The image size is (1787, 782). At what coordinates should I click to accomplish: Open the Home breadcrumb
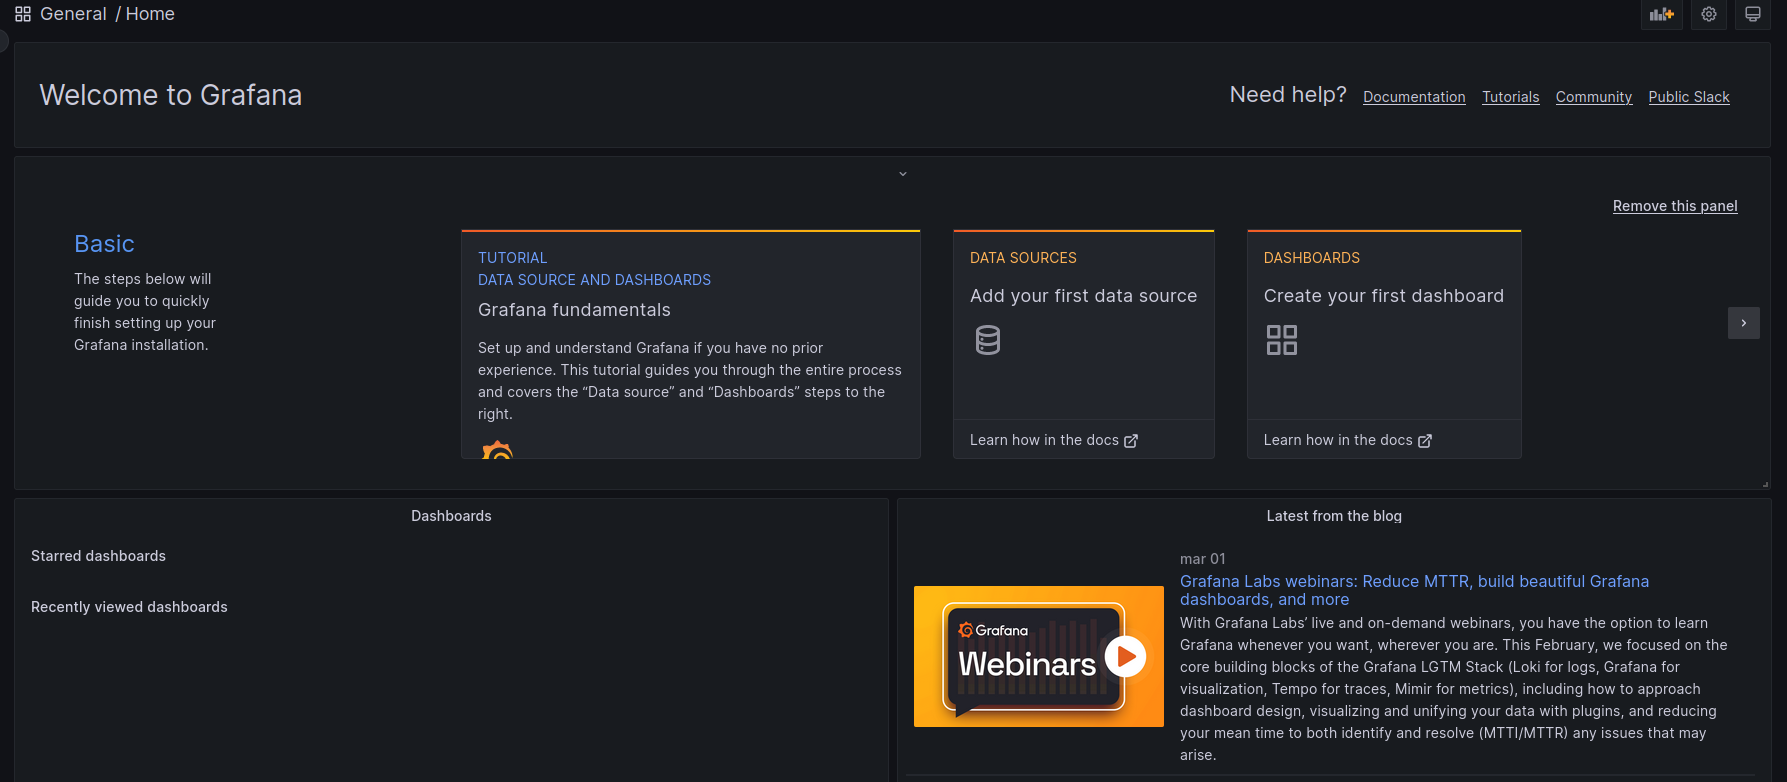[x=150, y=14]
